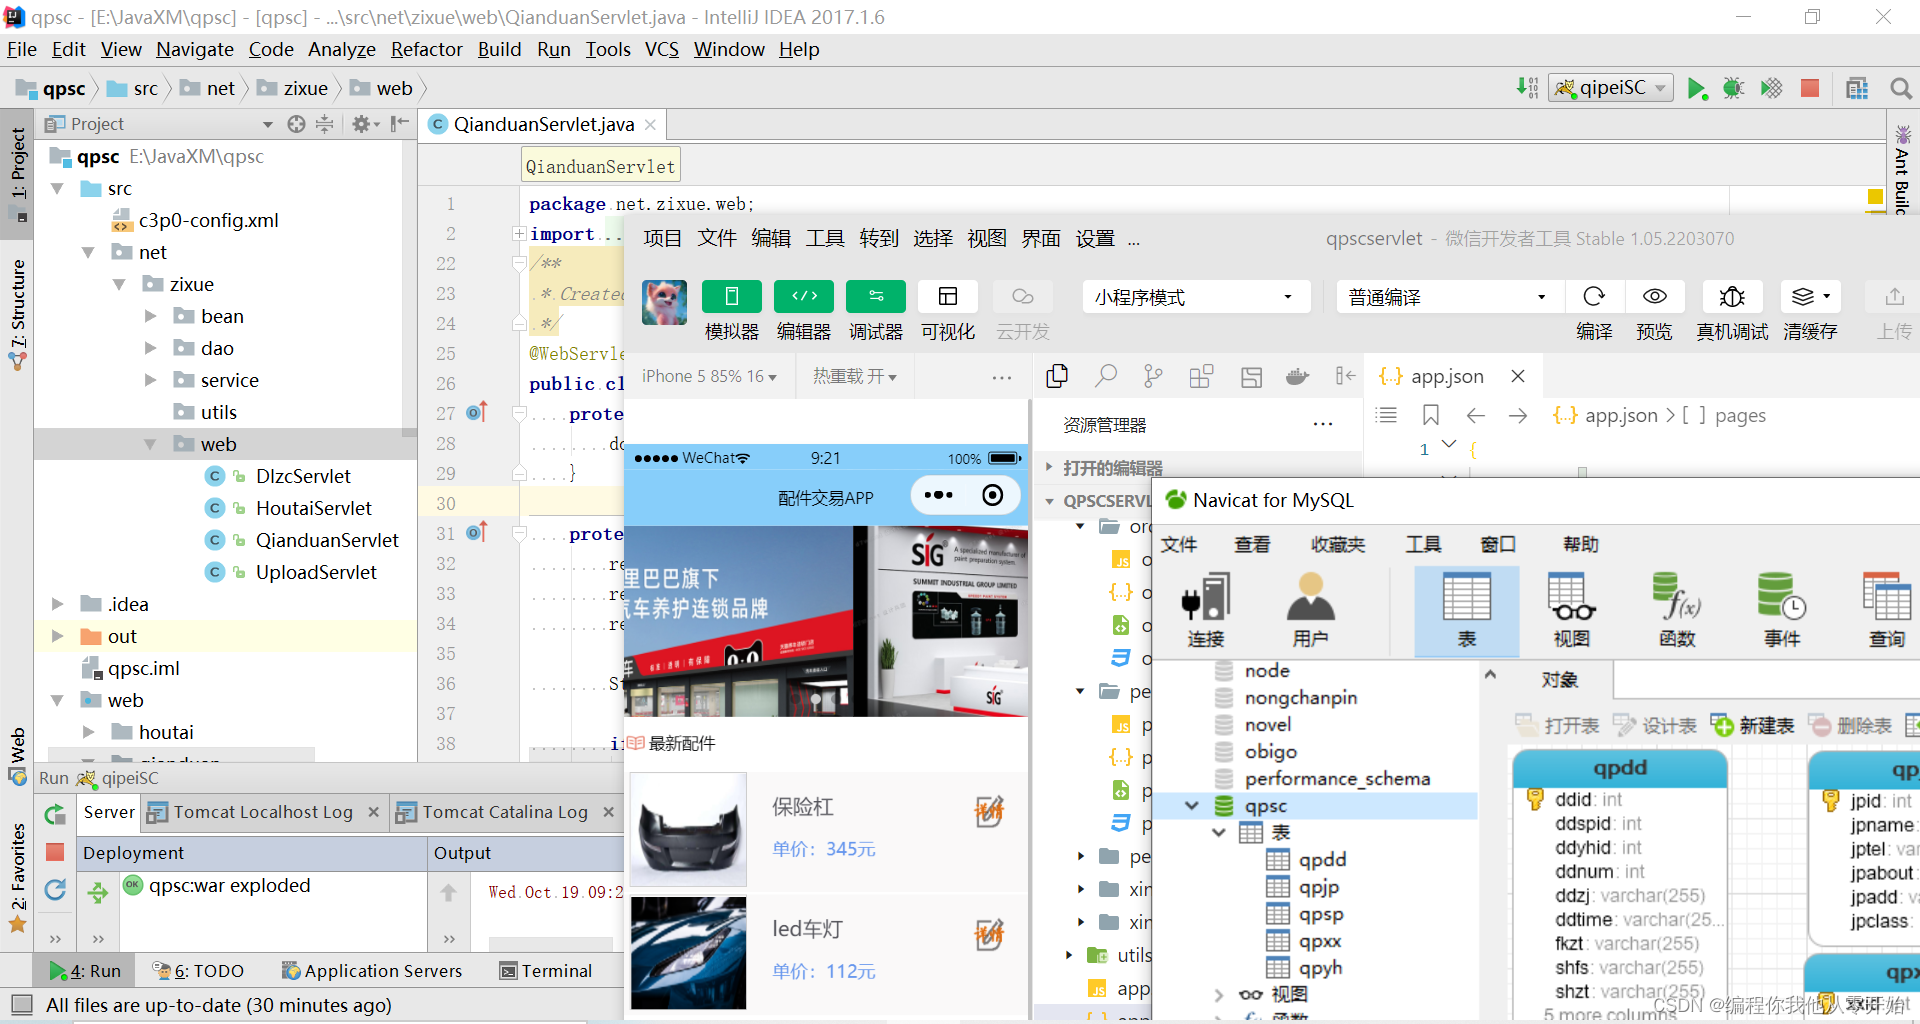
Task: Click Navicat 视图 view icon
Action: pos(1571,610)
